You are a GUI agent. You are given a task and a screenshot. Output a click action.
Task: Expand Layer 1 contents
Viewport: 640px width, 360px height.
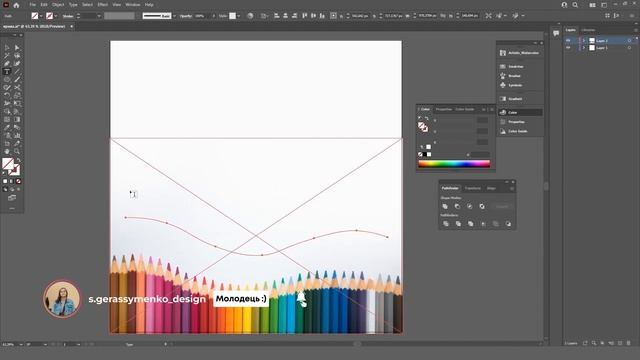(x=584, y=48)
